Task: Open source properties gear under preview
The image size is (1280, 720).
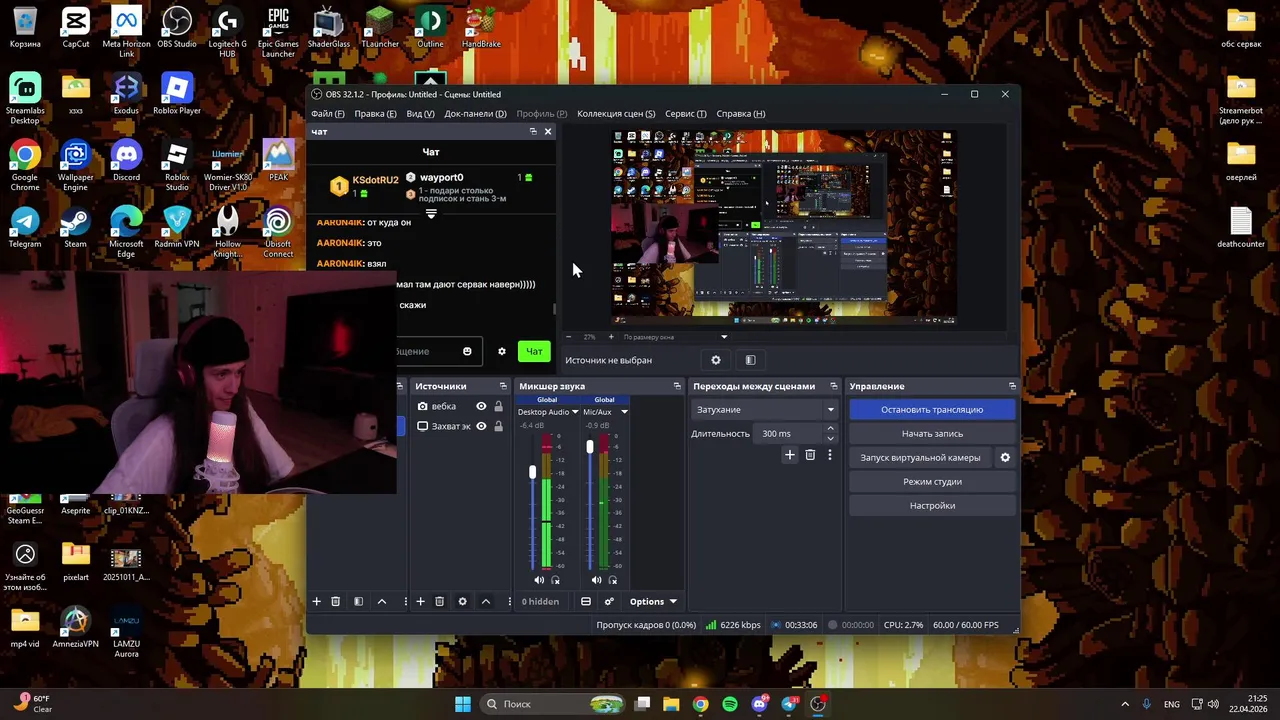Action: point(716,360)
